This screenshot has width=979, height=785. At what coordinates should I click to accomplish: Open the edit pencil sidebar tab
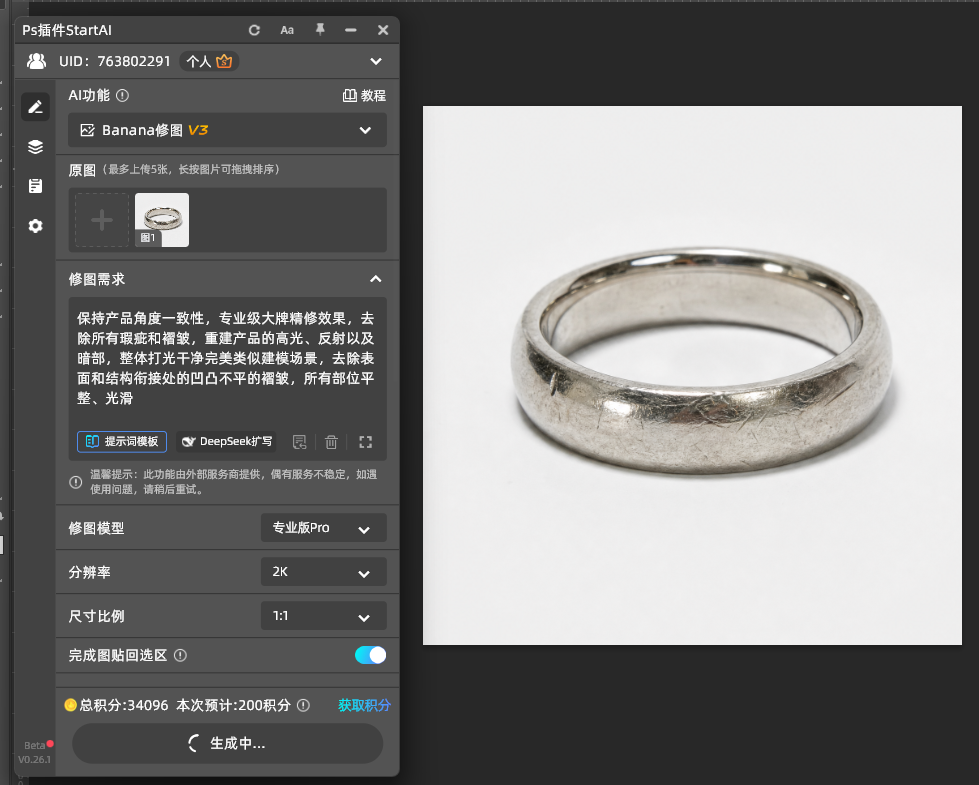click(x=36, y=107)
